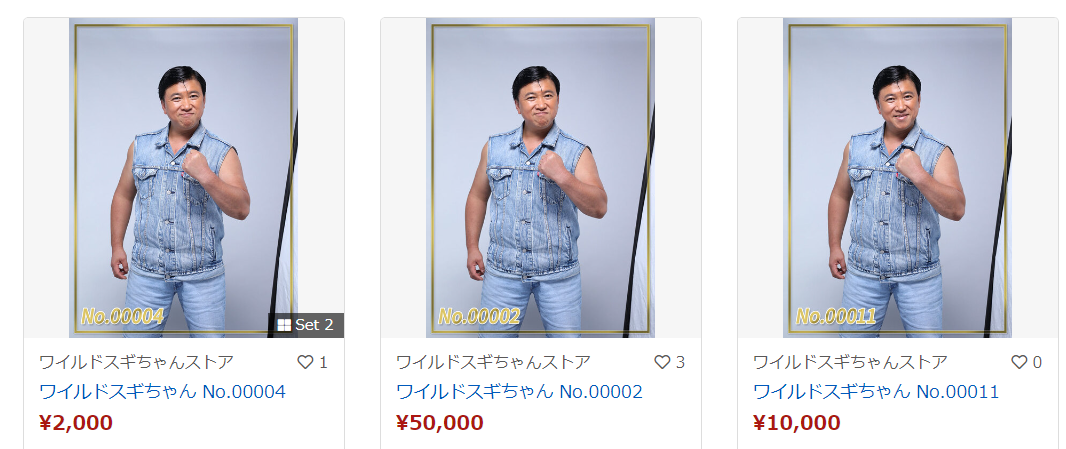Click the gold No.00002 serial text on the image
The height and width of the screenshot is (449, 1066).
(479, 316)
